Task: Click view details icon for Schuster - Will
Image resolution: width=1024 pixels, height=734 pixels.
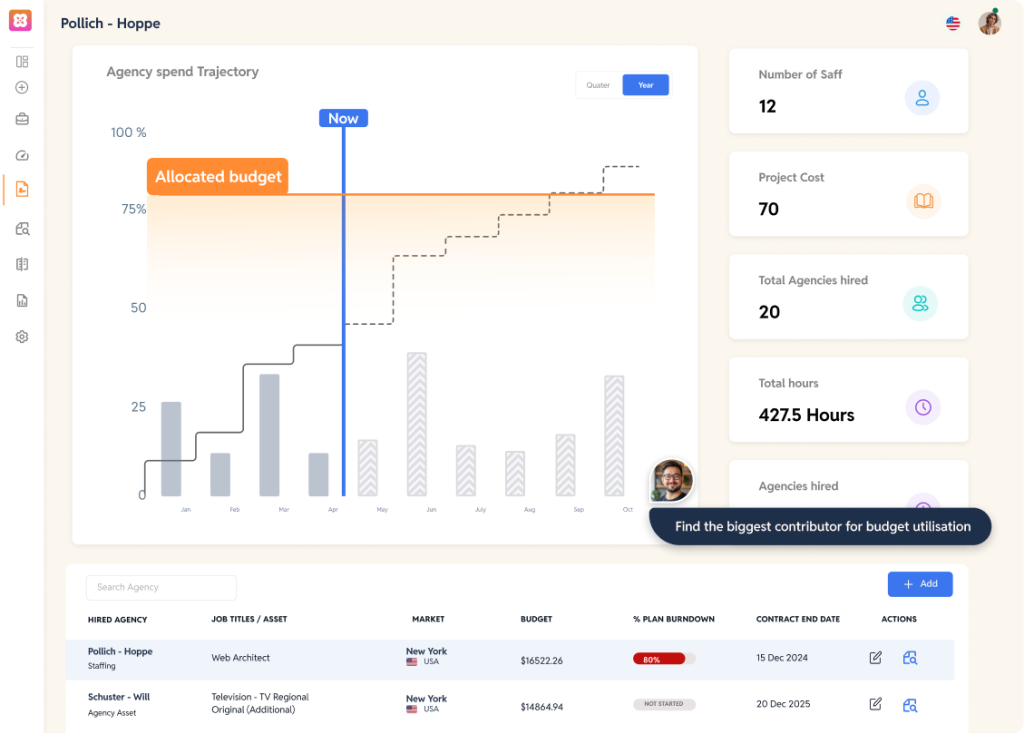Action: tap(910, 705)
